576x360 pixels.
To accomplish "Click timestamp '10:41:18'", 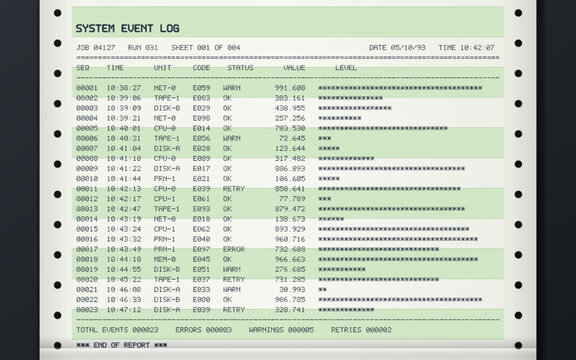I will click(x=124, y=158).
